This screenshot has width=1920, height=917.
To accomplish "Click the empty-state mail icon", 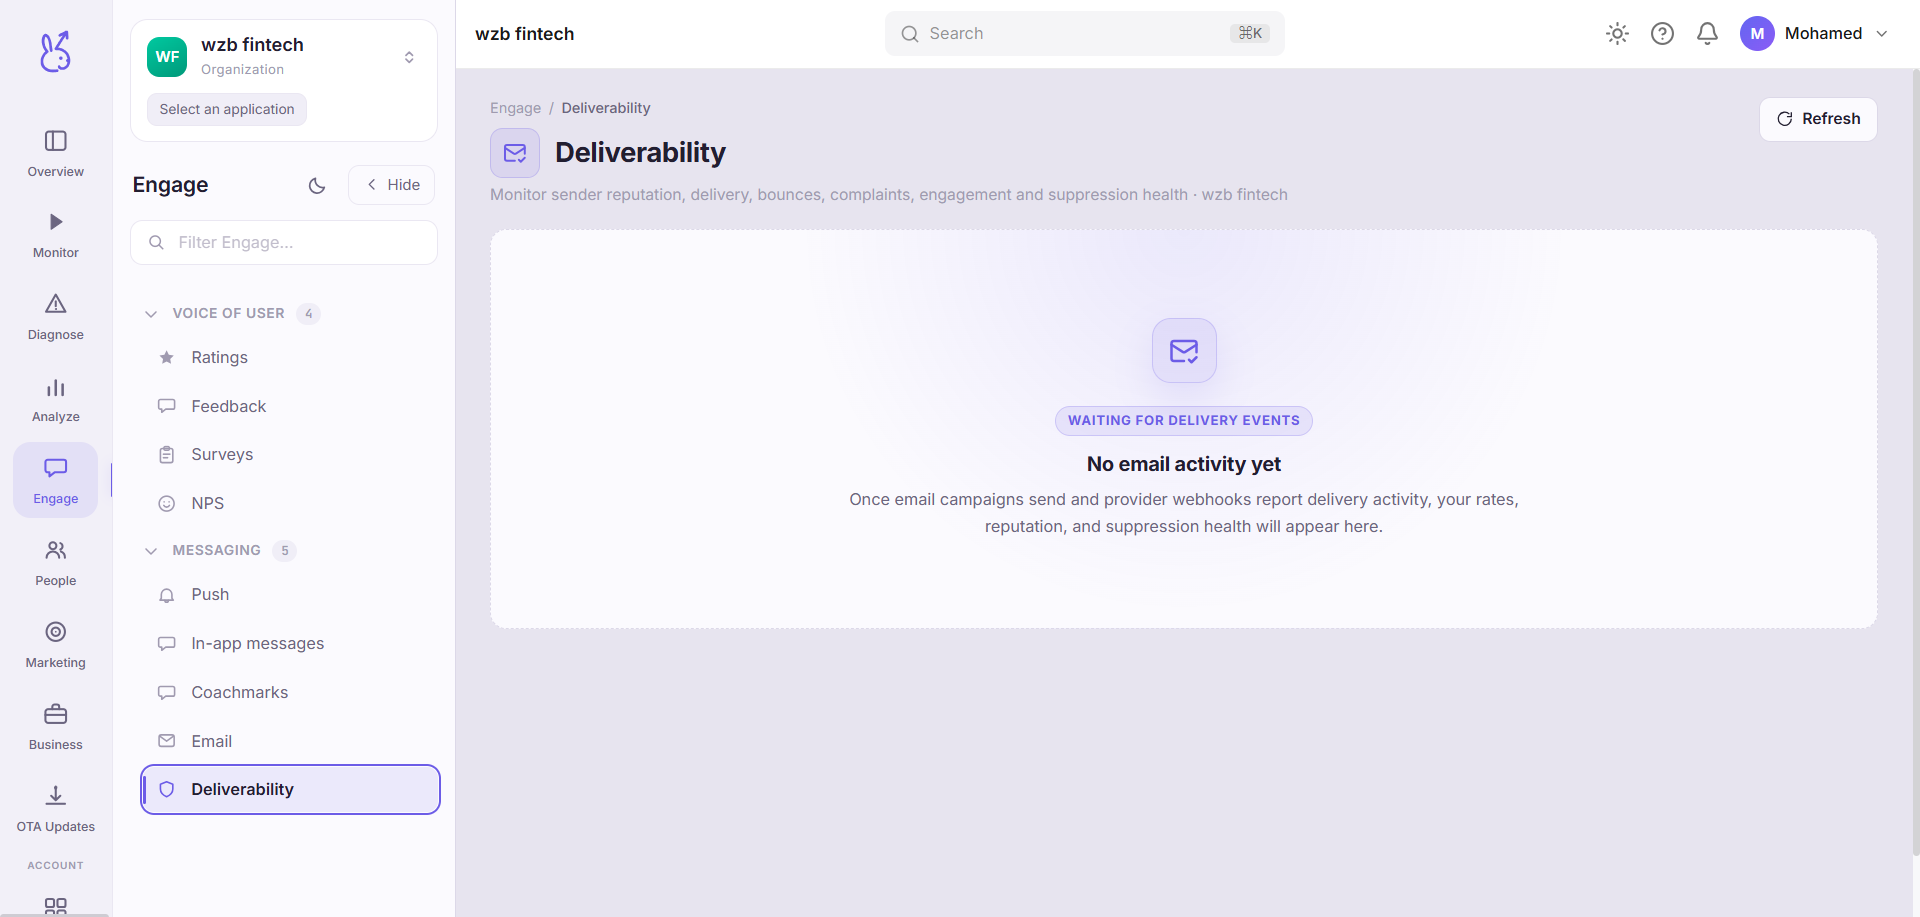I will 1184,351.
